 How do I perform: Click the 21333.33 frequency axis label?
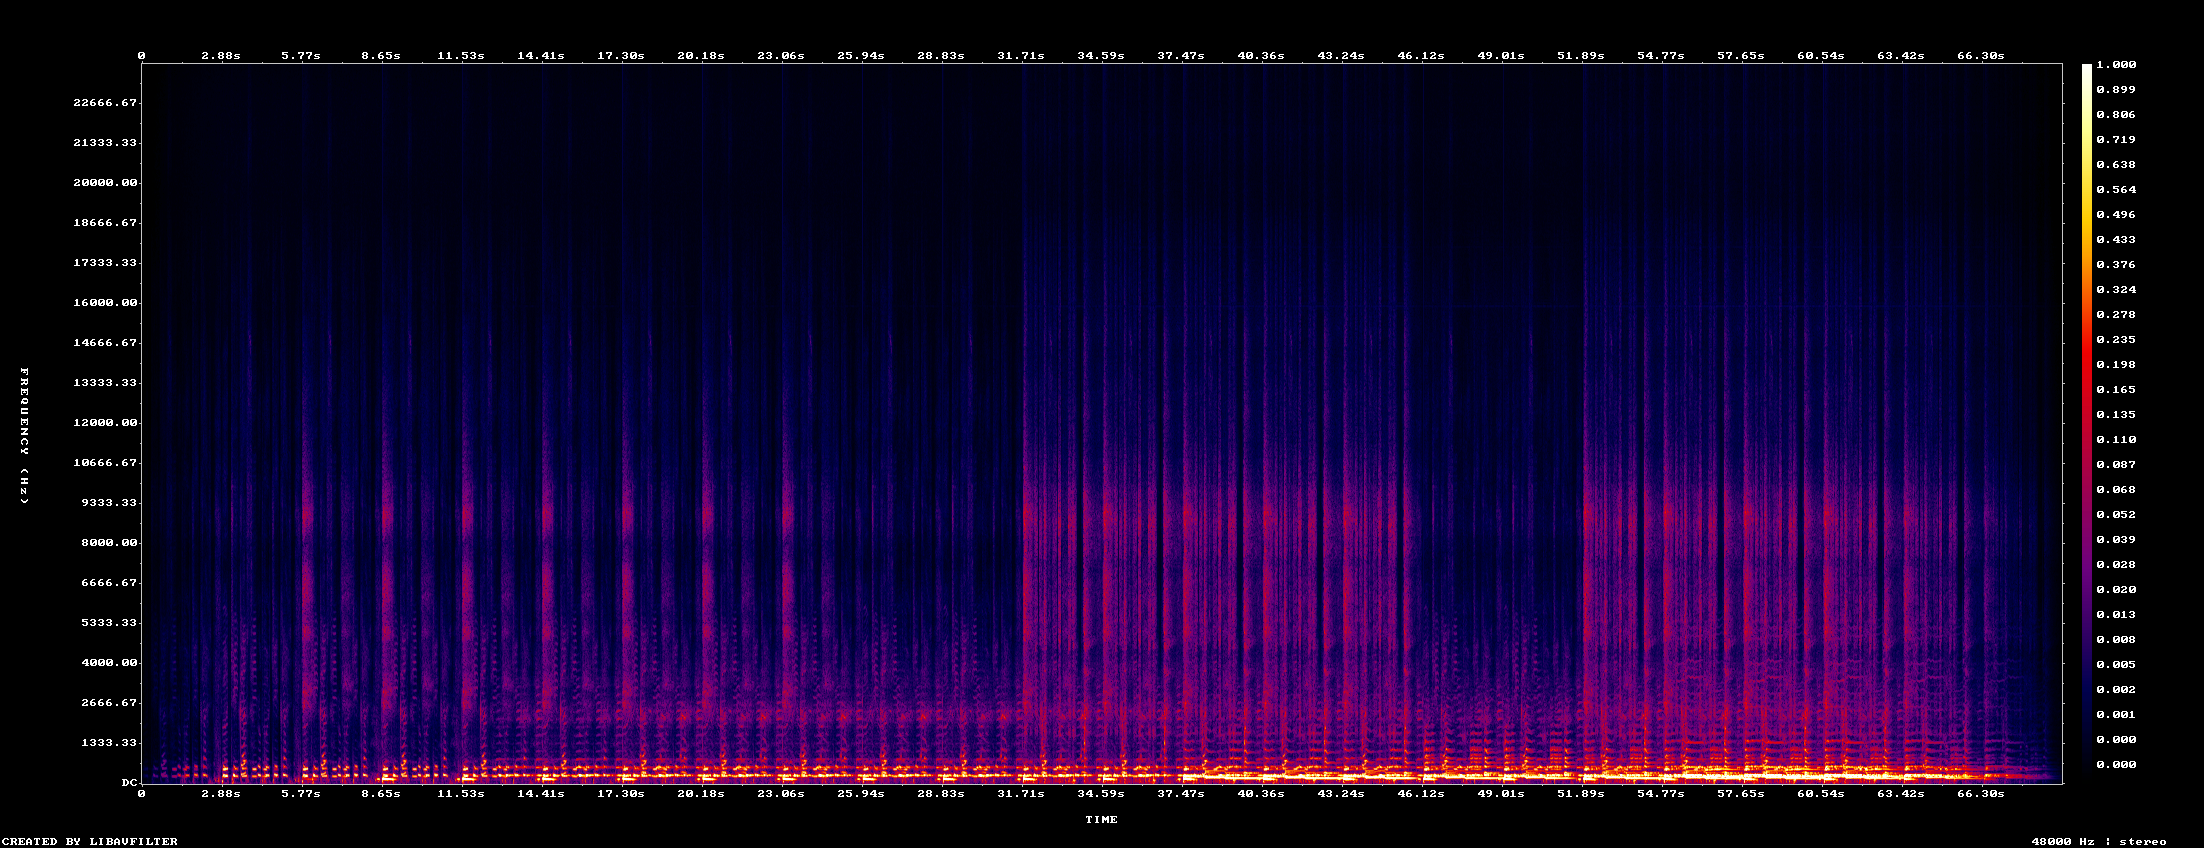pos(105,143)
